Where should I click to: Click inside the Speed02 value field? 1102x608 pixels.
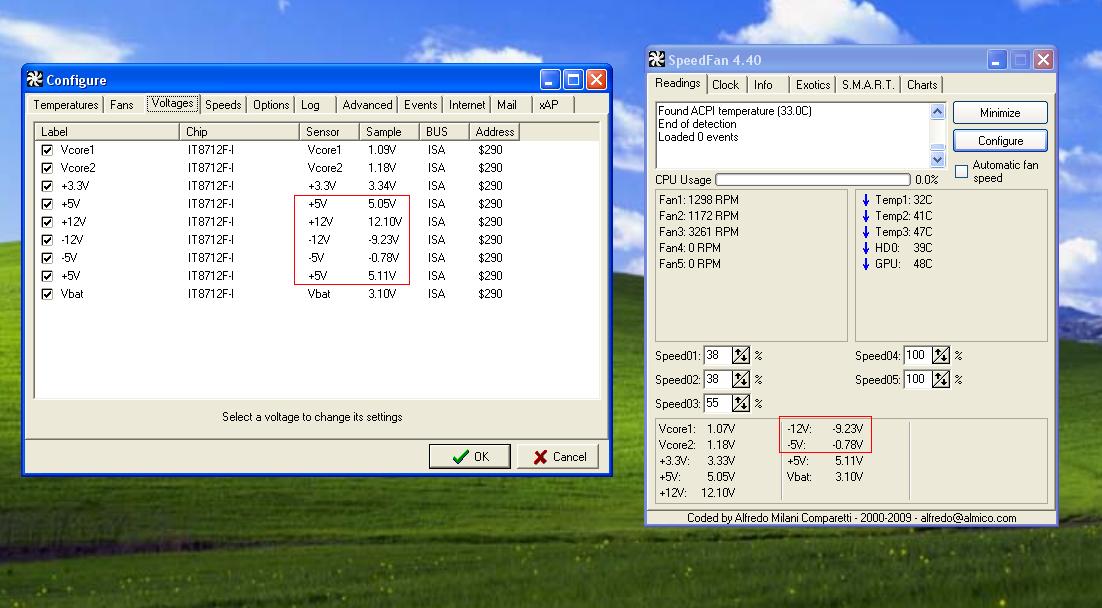coord(716,380)
